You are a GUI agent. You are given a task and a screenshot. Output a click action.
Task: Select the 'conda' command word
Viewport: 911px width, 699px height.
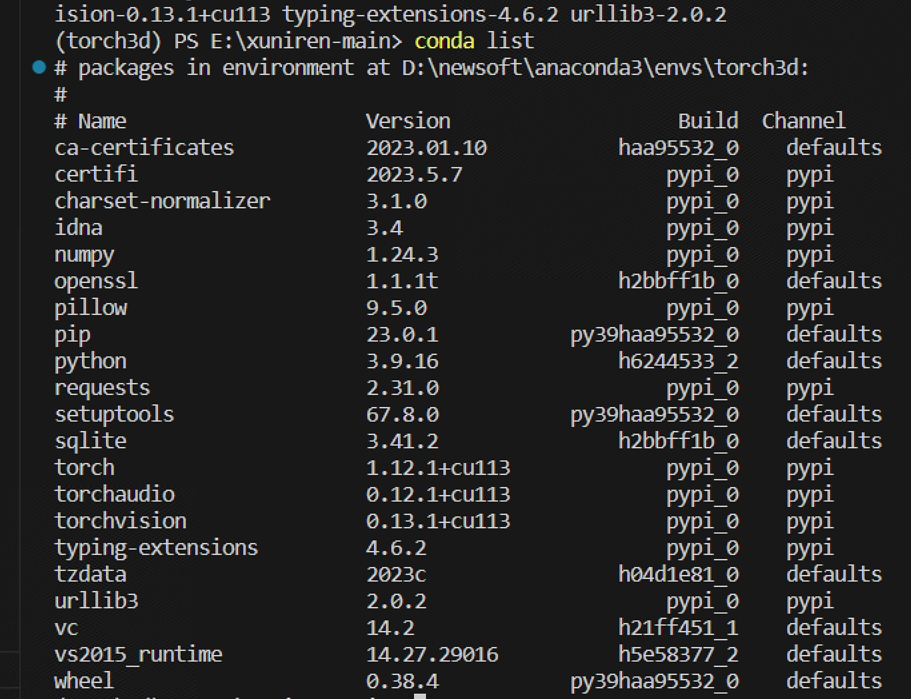pos(444,41)
